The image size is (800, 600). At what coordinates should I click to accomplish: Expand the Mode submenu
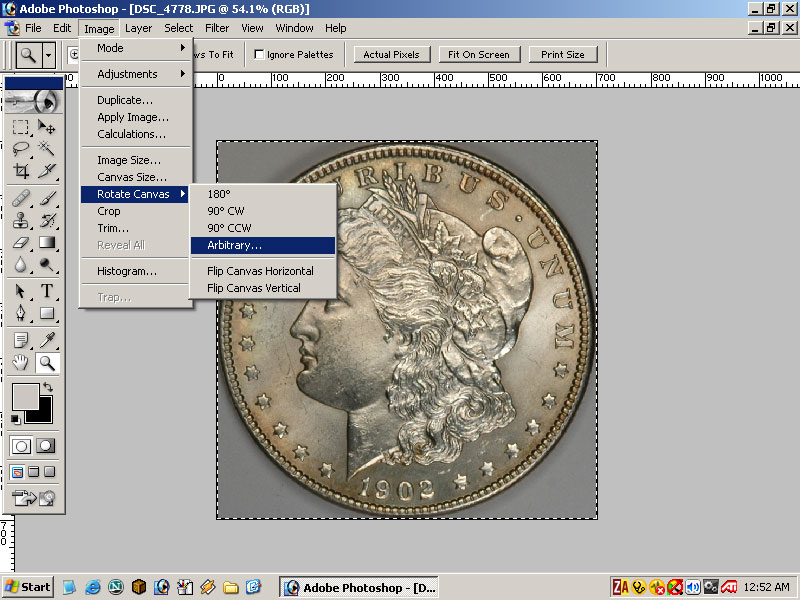[x=135, y=48]
